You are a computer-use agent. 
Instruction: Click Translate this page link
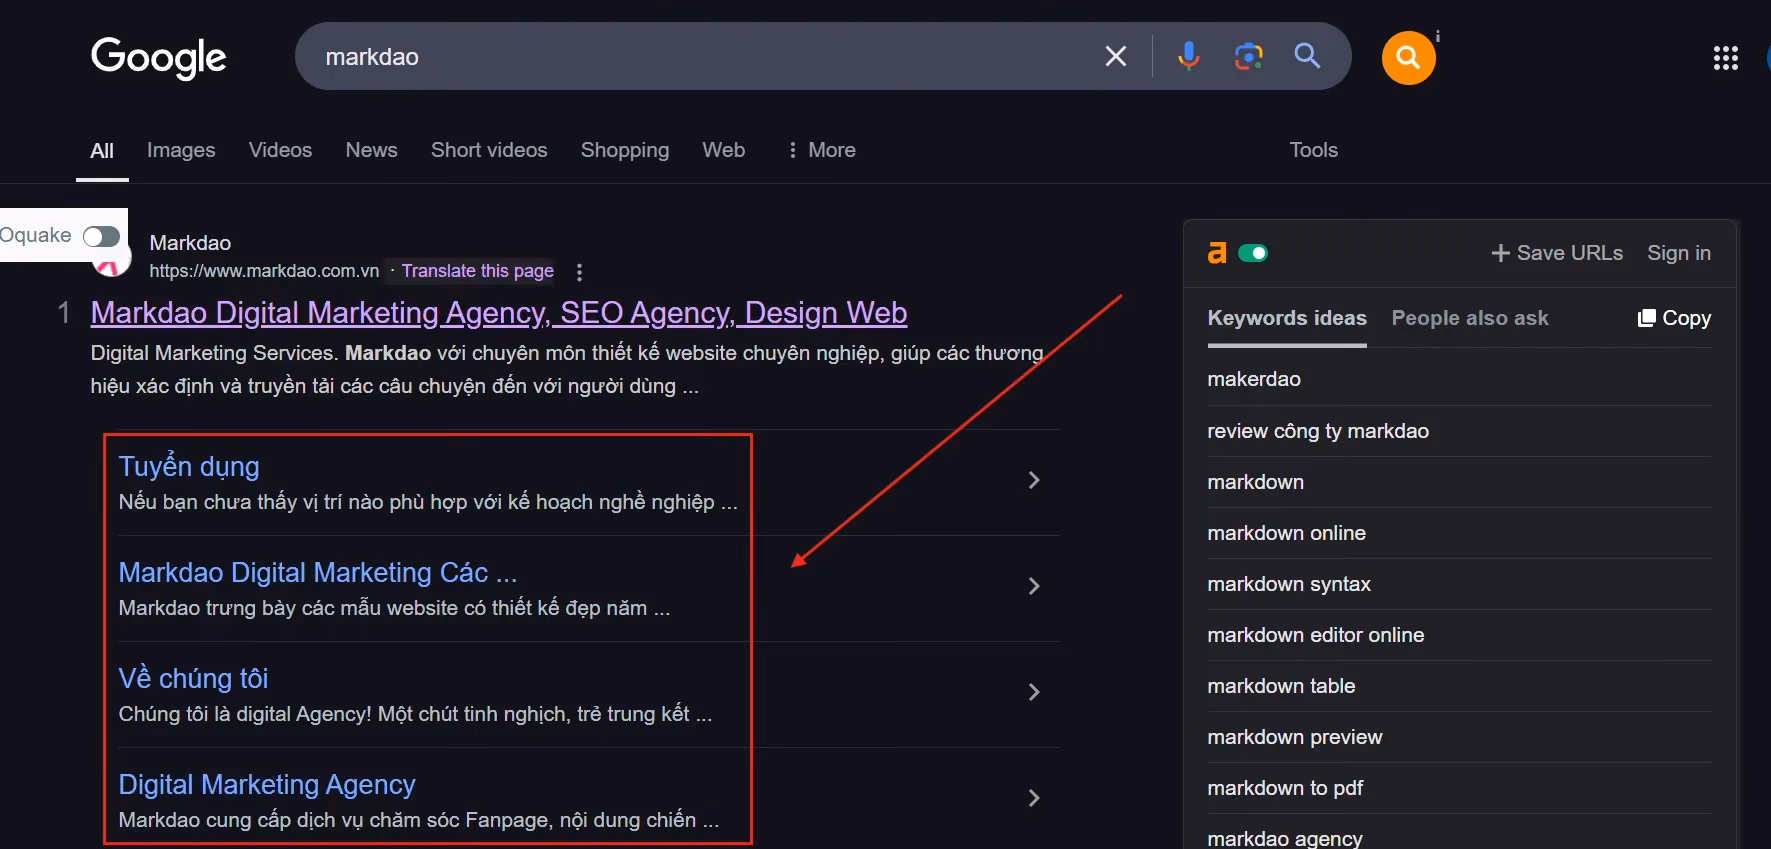[x=478, y=271]
